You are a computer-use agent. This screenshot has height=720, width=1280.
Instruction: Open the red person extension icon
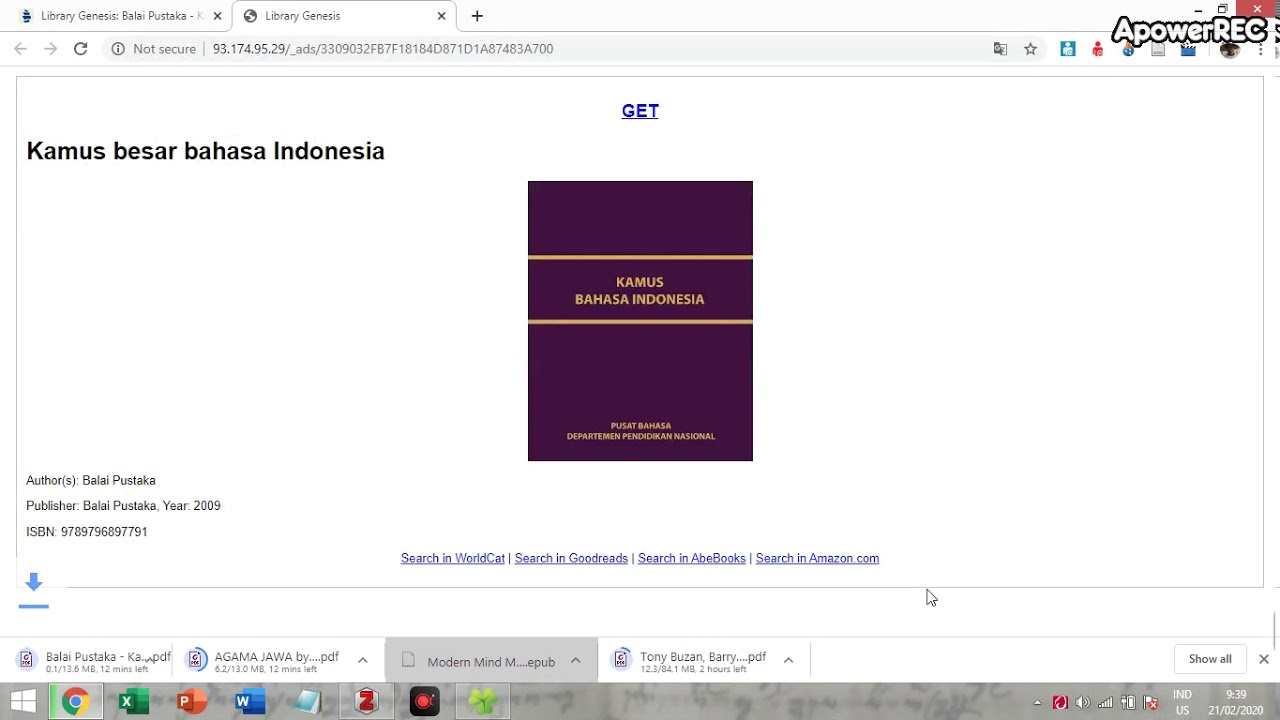tap(1098, 48)
